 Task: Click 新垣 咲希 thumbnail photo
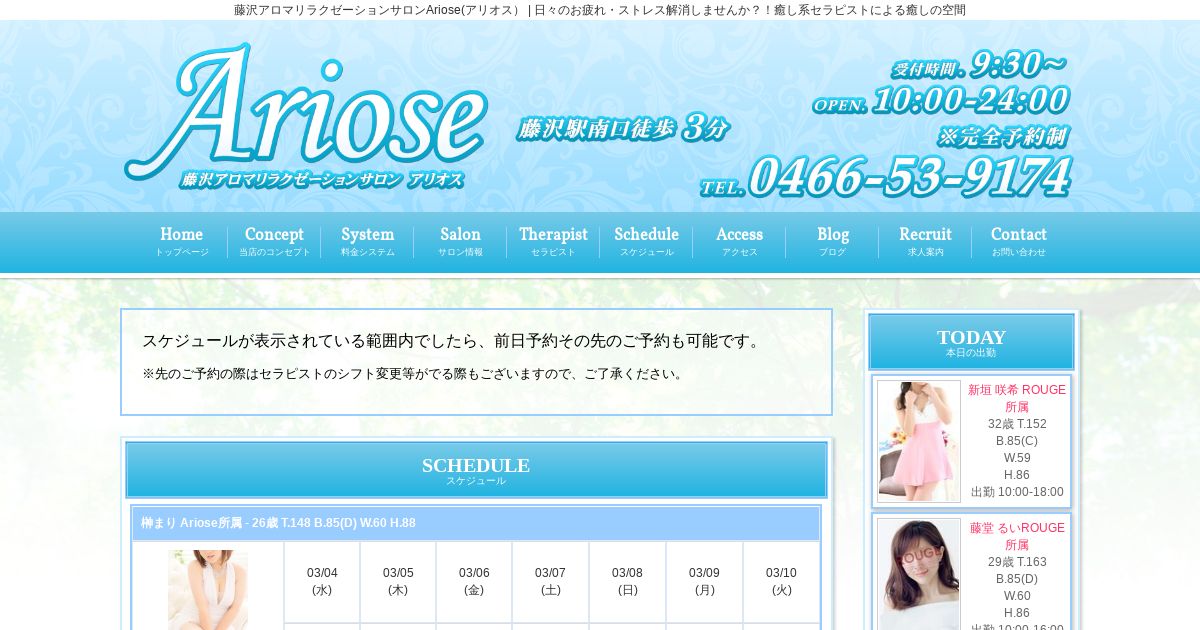919,441
